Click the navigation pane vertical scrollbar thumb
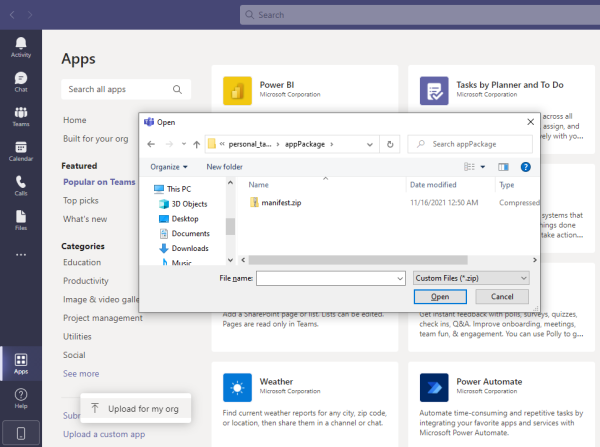 point(230,226)
